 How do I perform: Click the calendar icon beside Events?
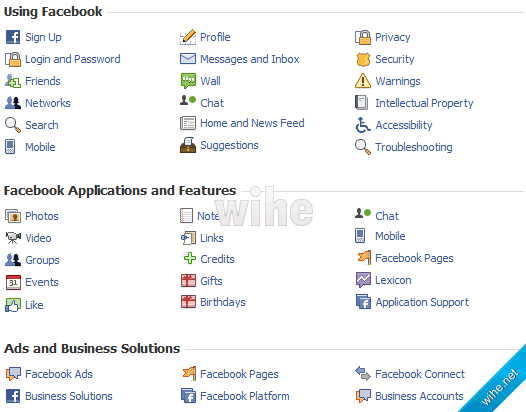[13, 282]
